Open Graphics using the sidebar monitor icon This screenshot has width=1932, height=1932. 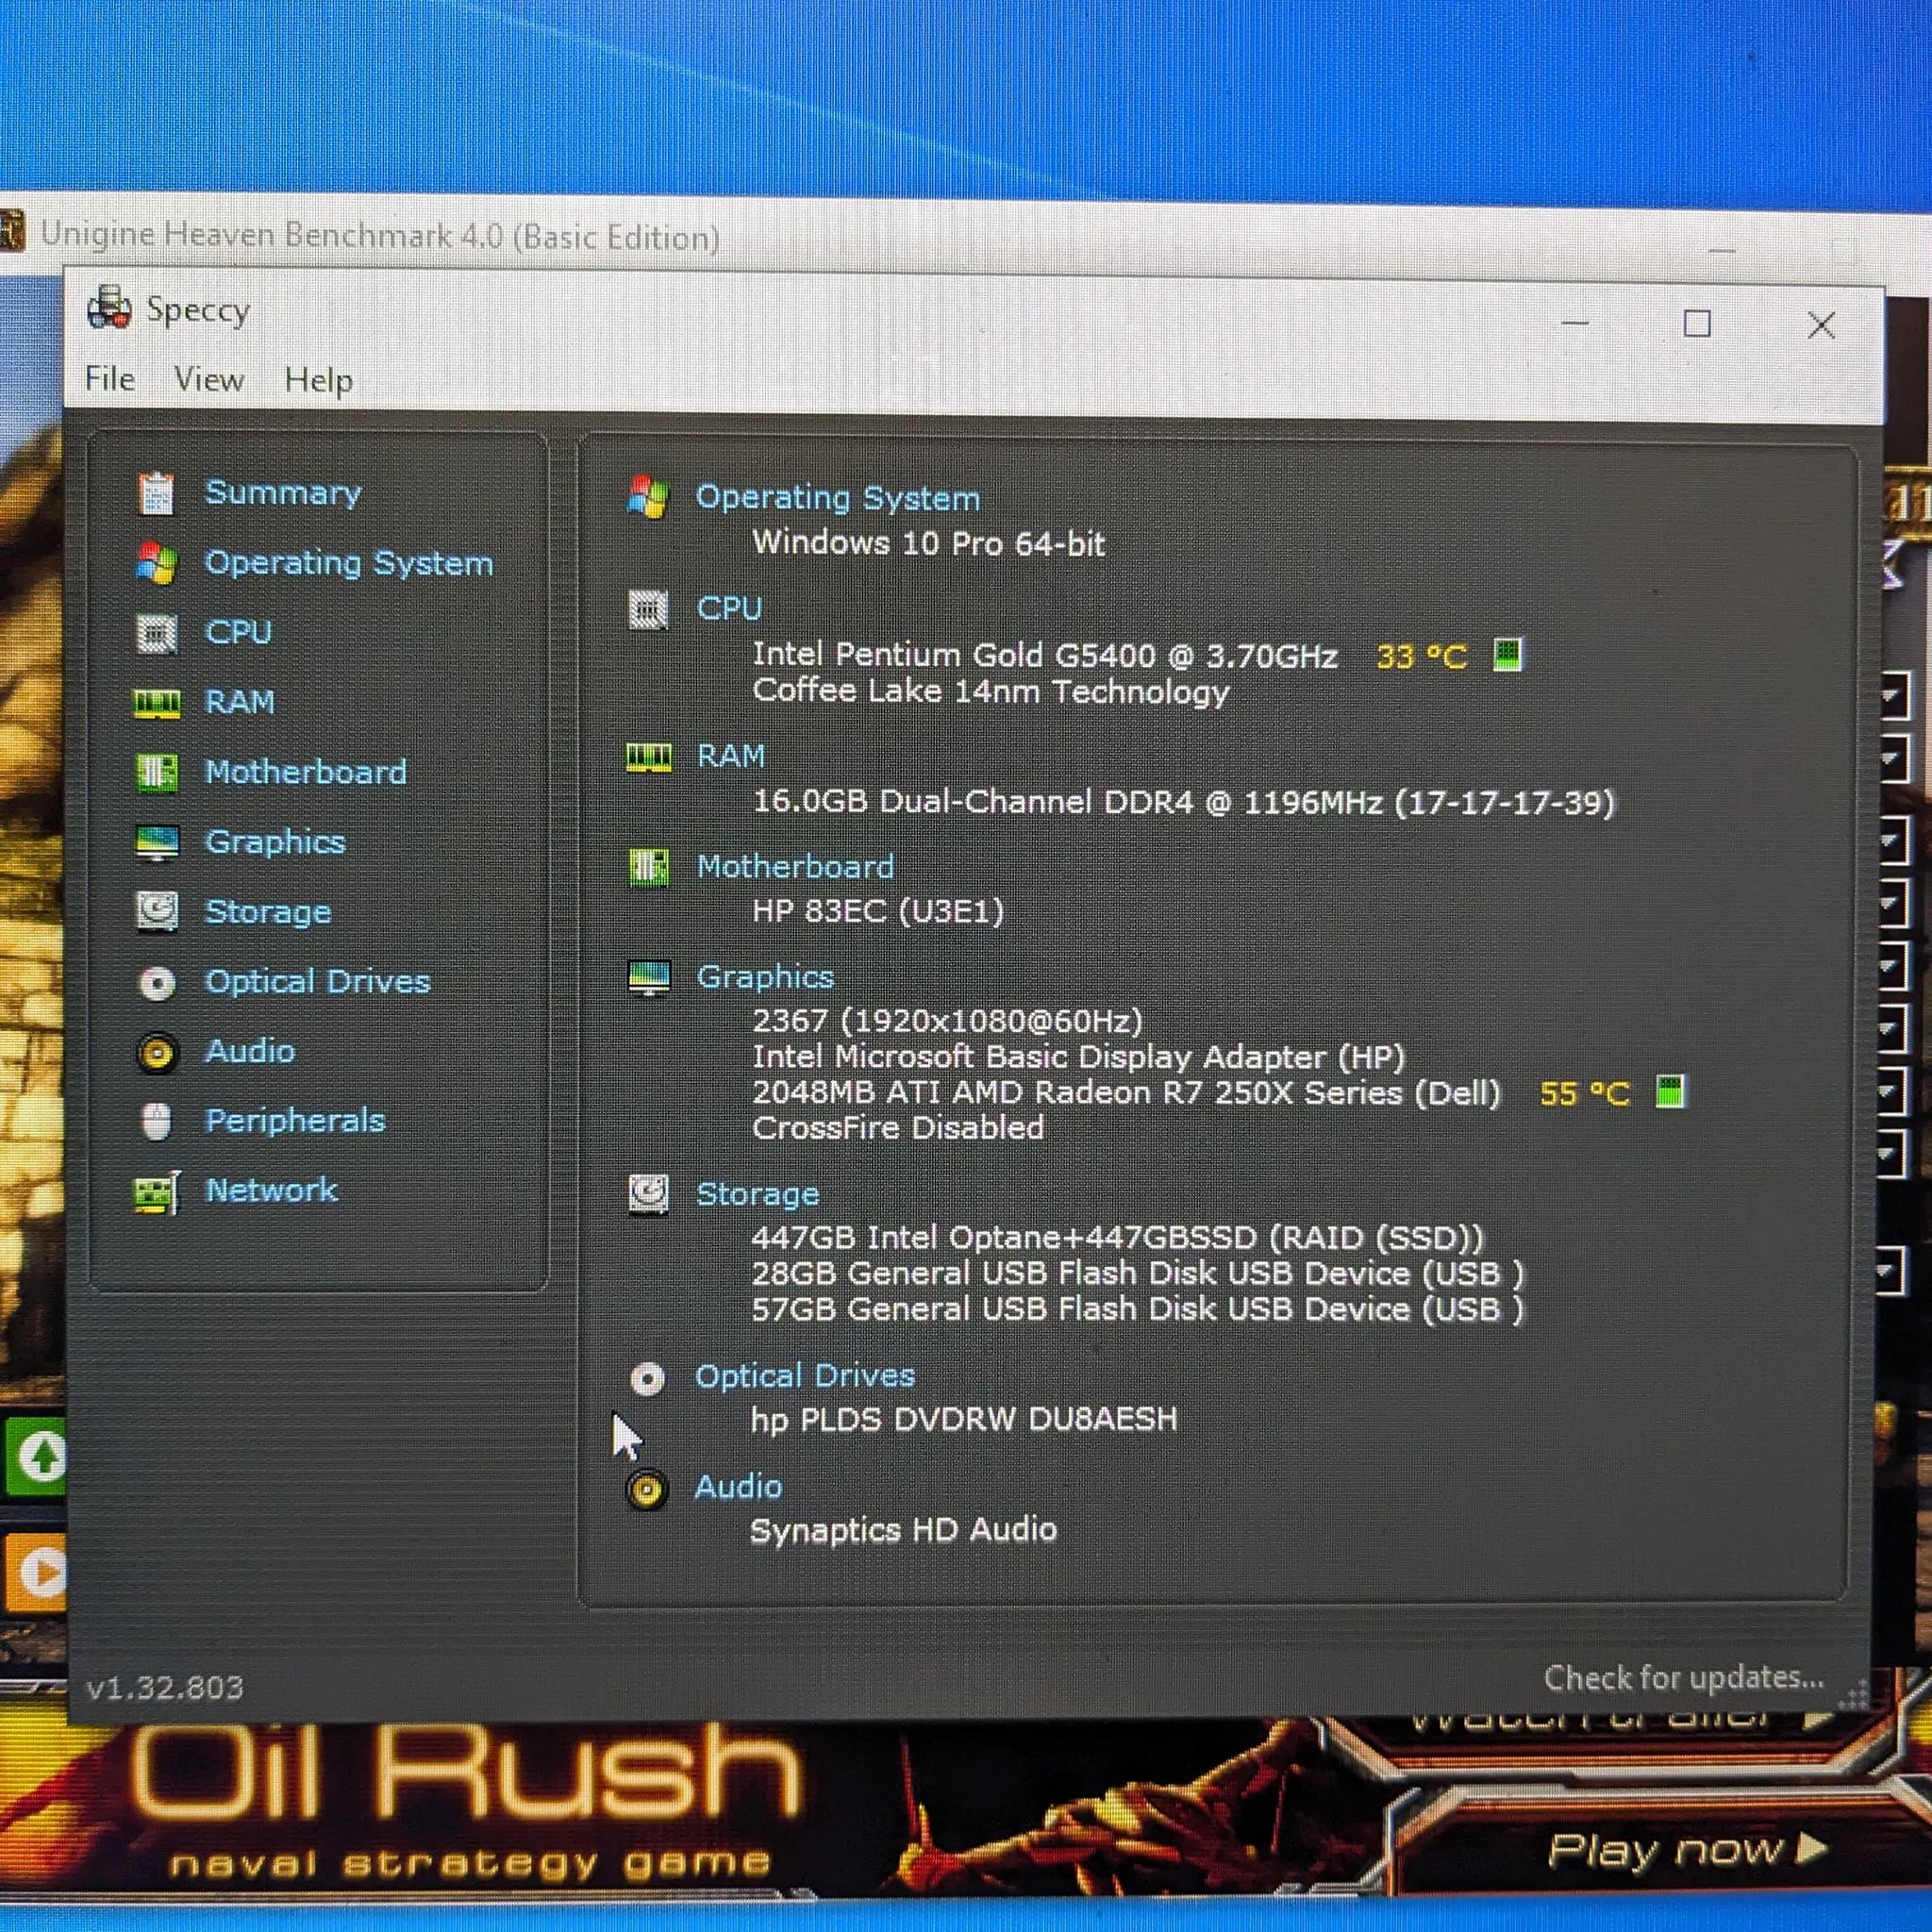157,843
